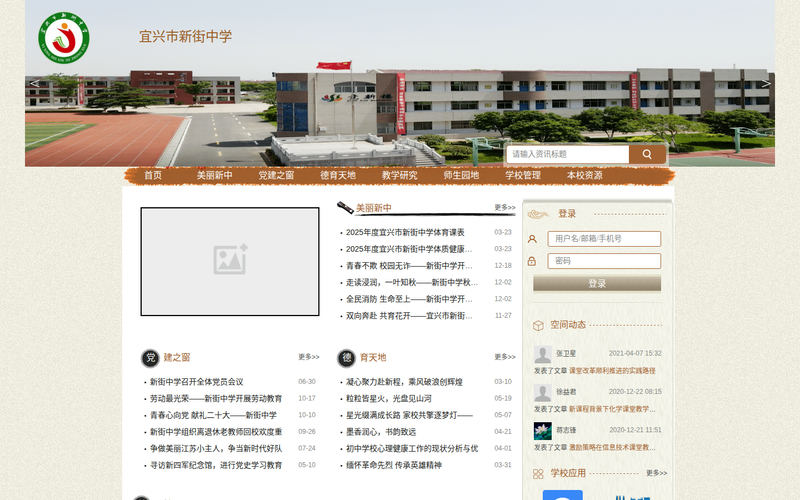Open 本校资源 navigation menu

click(585, 176)
